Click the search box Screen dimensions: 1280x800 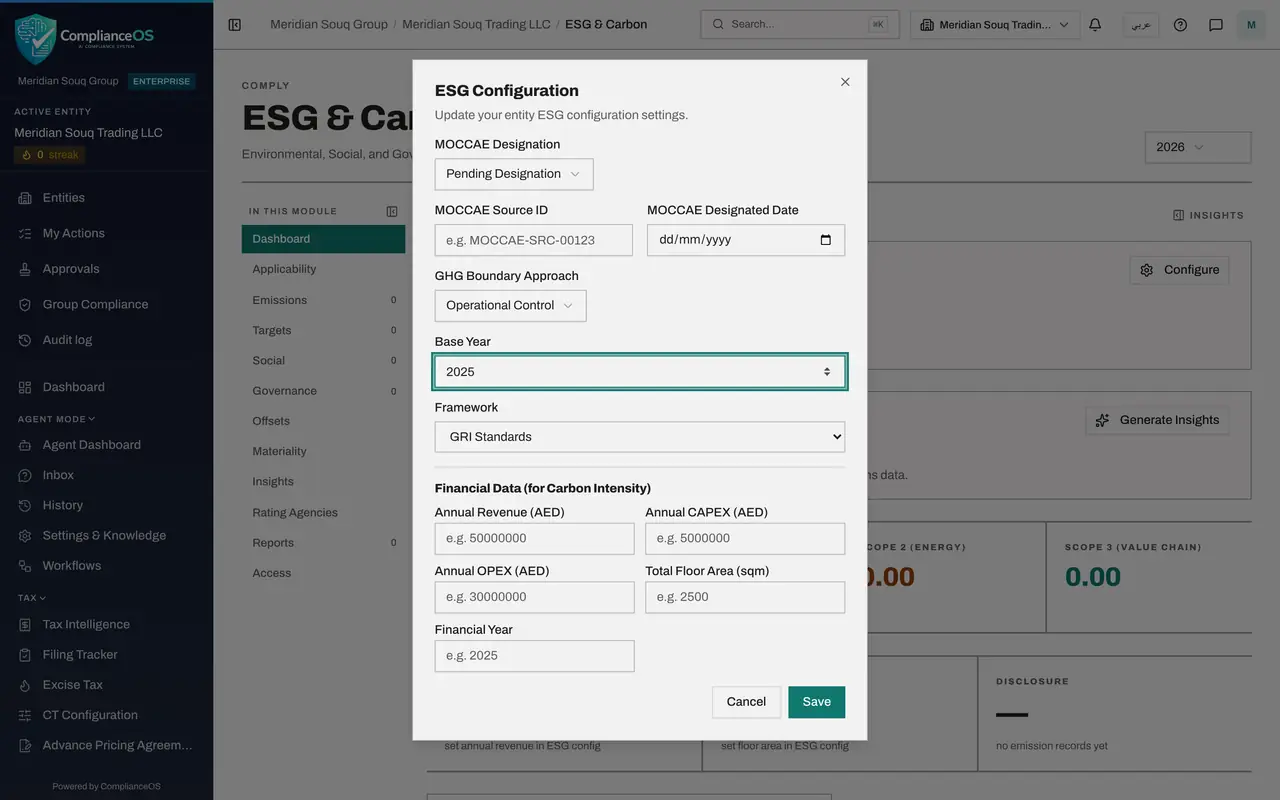tap(799, 24)
